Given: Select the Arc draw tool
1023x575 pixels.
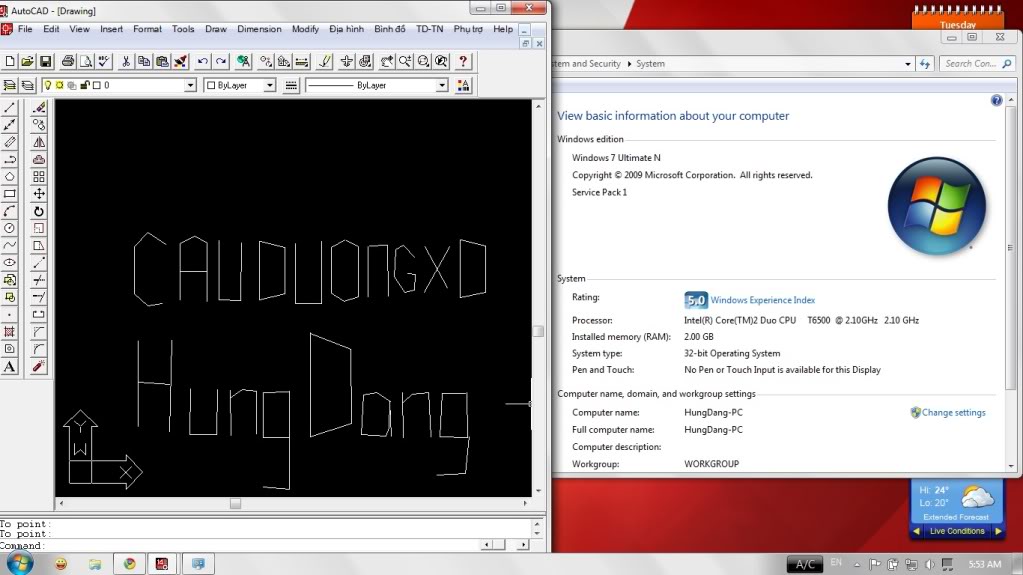Looking at the screenshot, I should (10, 211).
